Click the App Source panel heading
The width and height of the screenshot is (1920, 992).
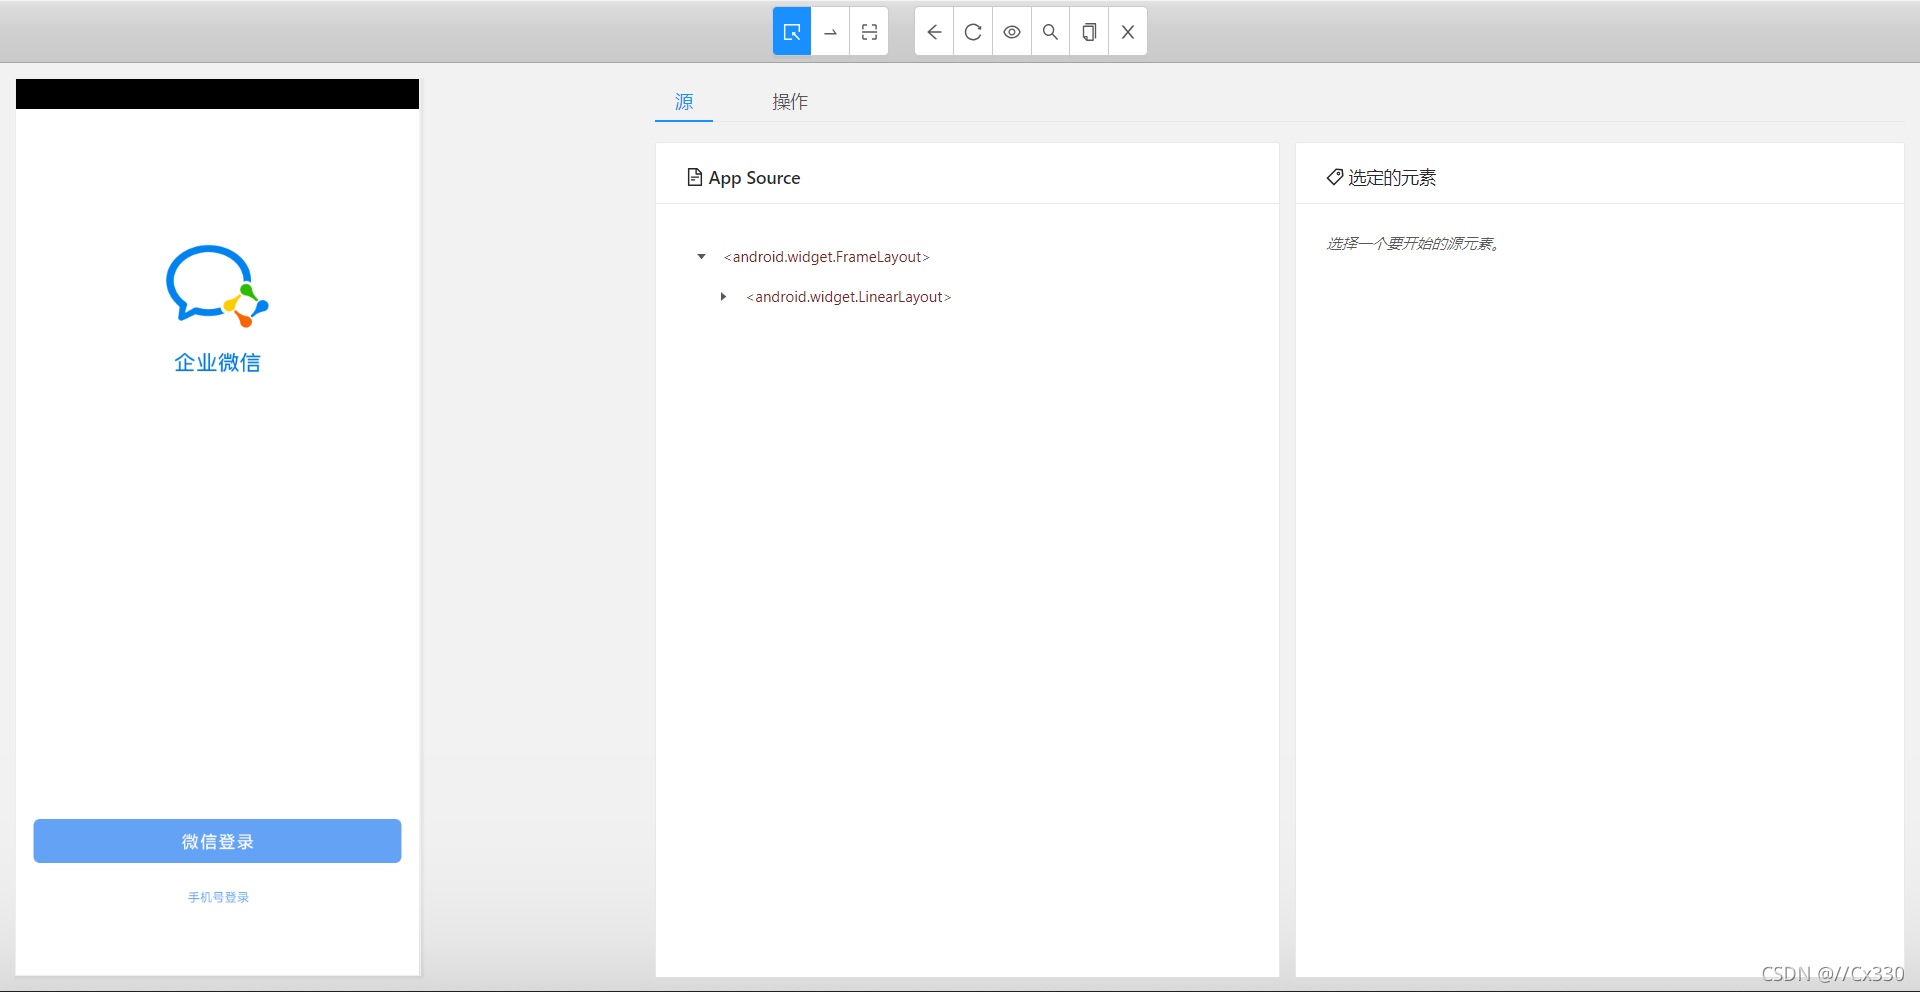(744, 178)
